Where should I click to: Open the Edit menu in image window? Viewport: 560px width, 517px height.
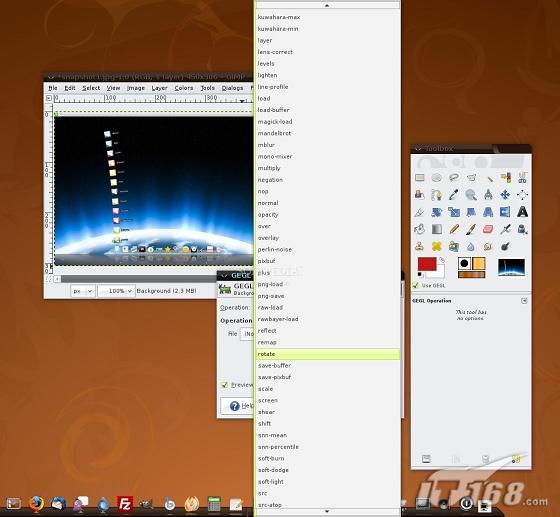tap(70, 88)
